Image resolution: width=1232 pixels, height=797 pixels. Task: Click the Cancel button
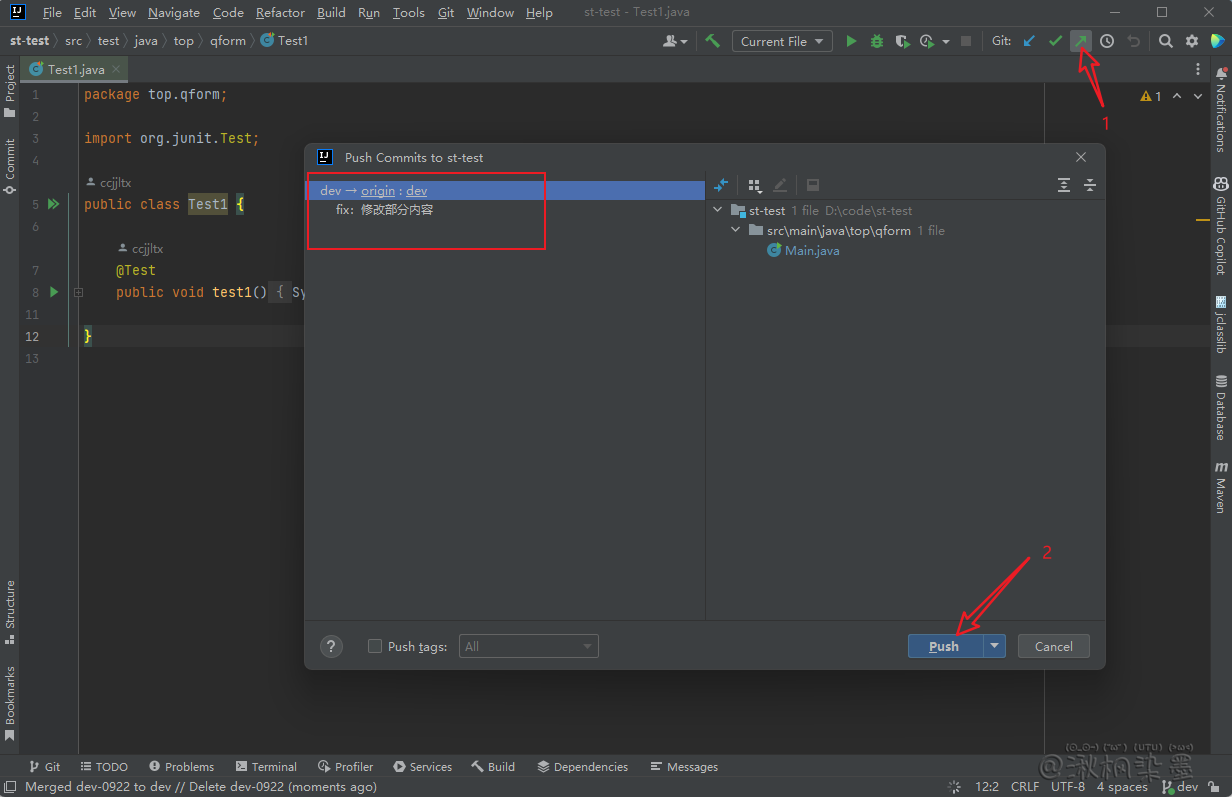point(1053,646)
